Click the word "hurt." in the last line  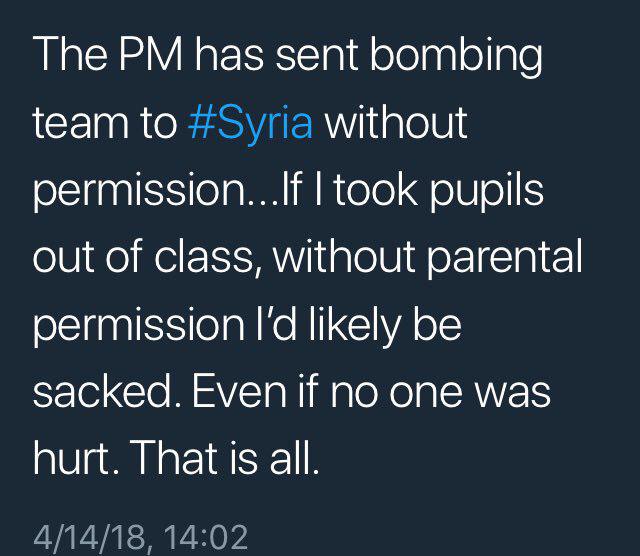point(78,457)
